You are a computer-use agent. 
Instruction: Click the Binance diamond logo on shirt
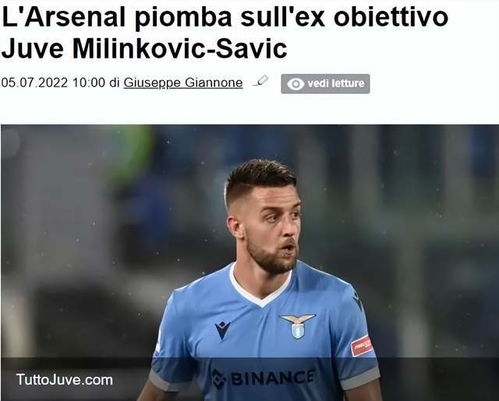pos(219,379)
